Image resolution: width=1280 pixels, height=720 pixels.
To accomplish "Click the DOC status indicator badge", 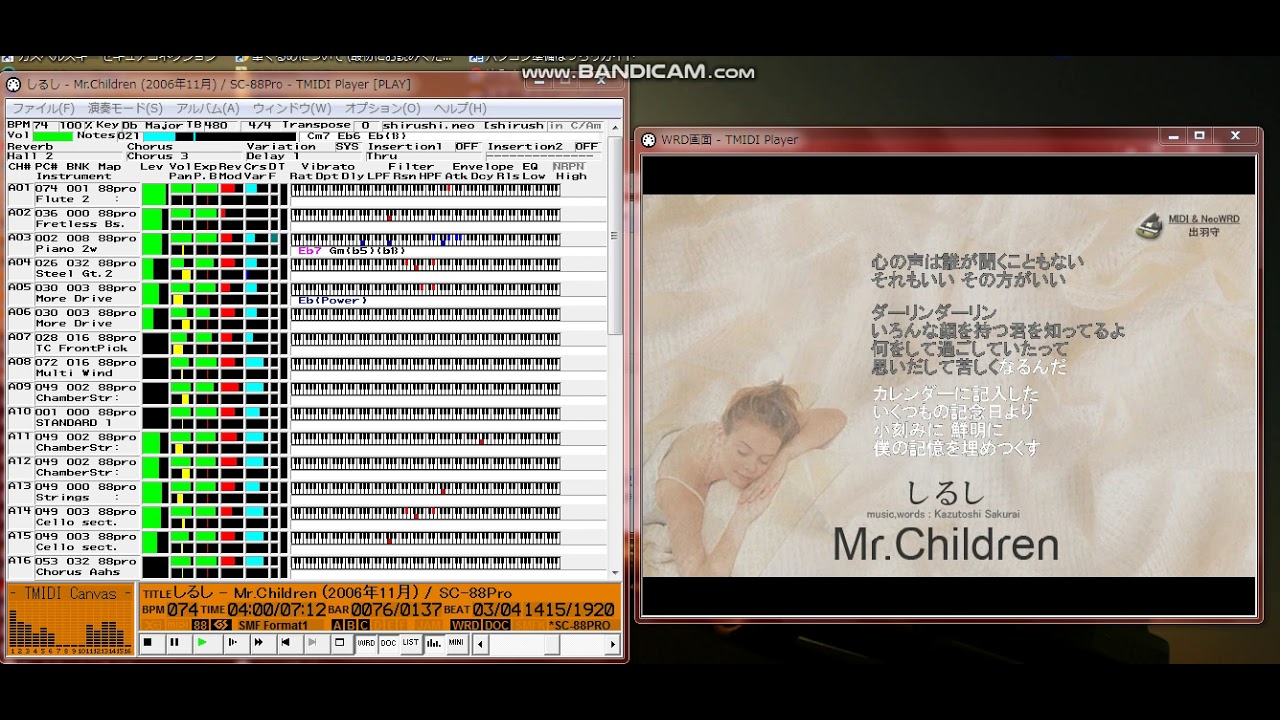I will click(x=497, y=625).
